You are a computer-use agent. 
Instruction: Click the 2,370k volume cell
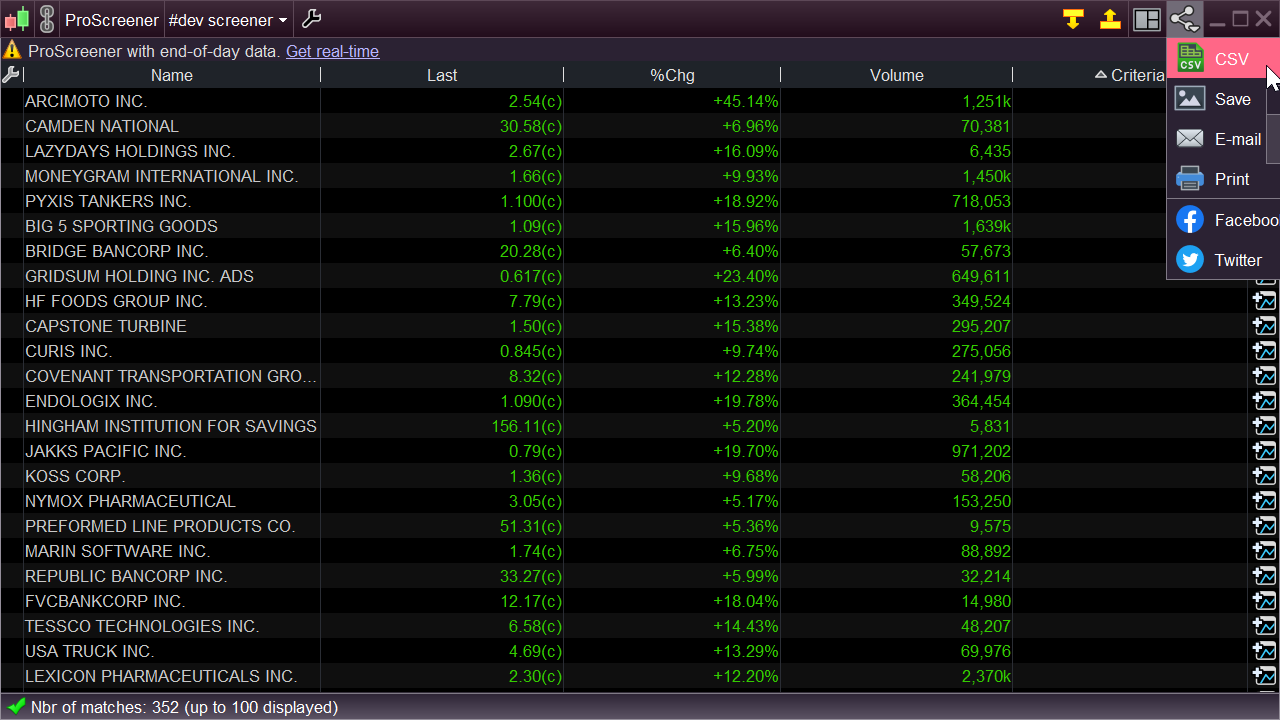[986, 676]
